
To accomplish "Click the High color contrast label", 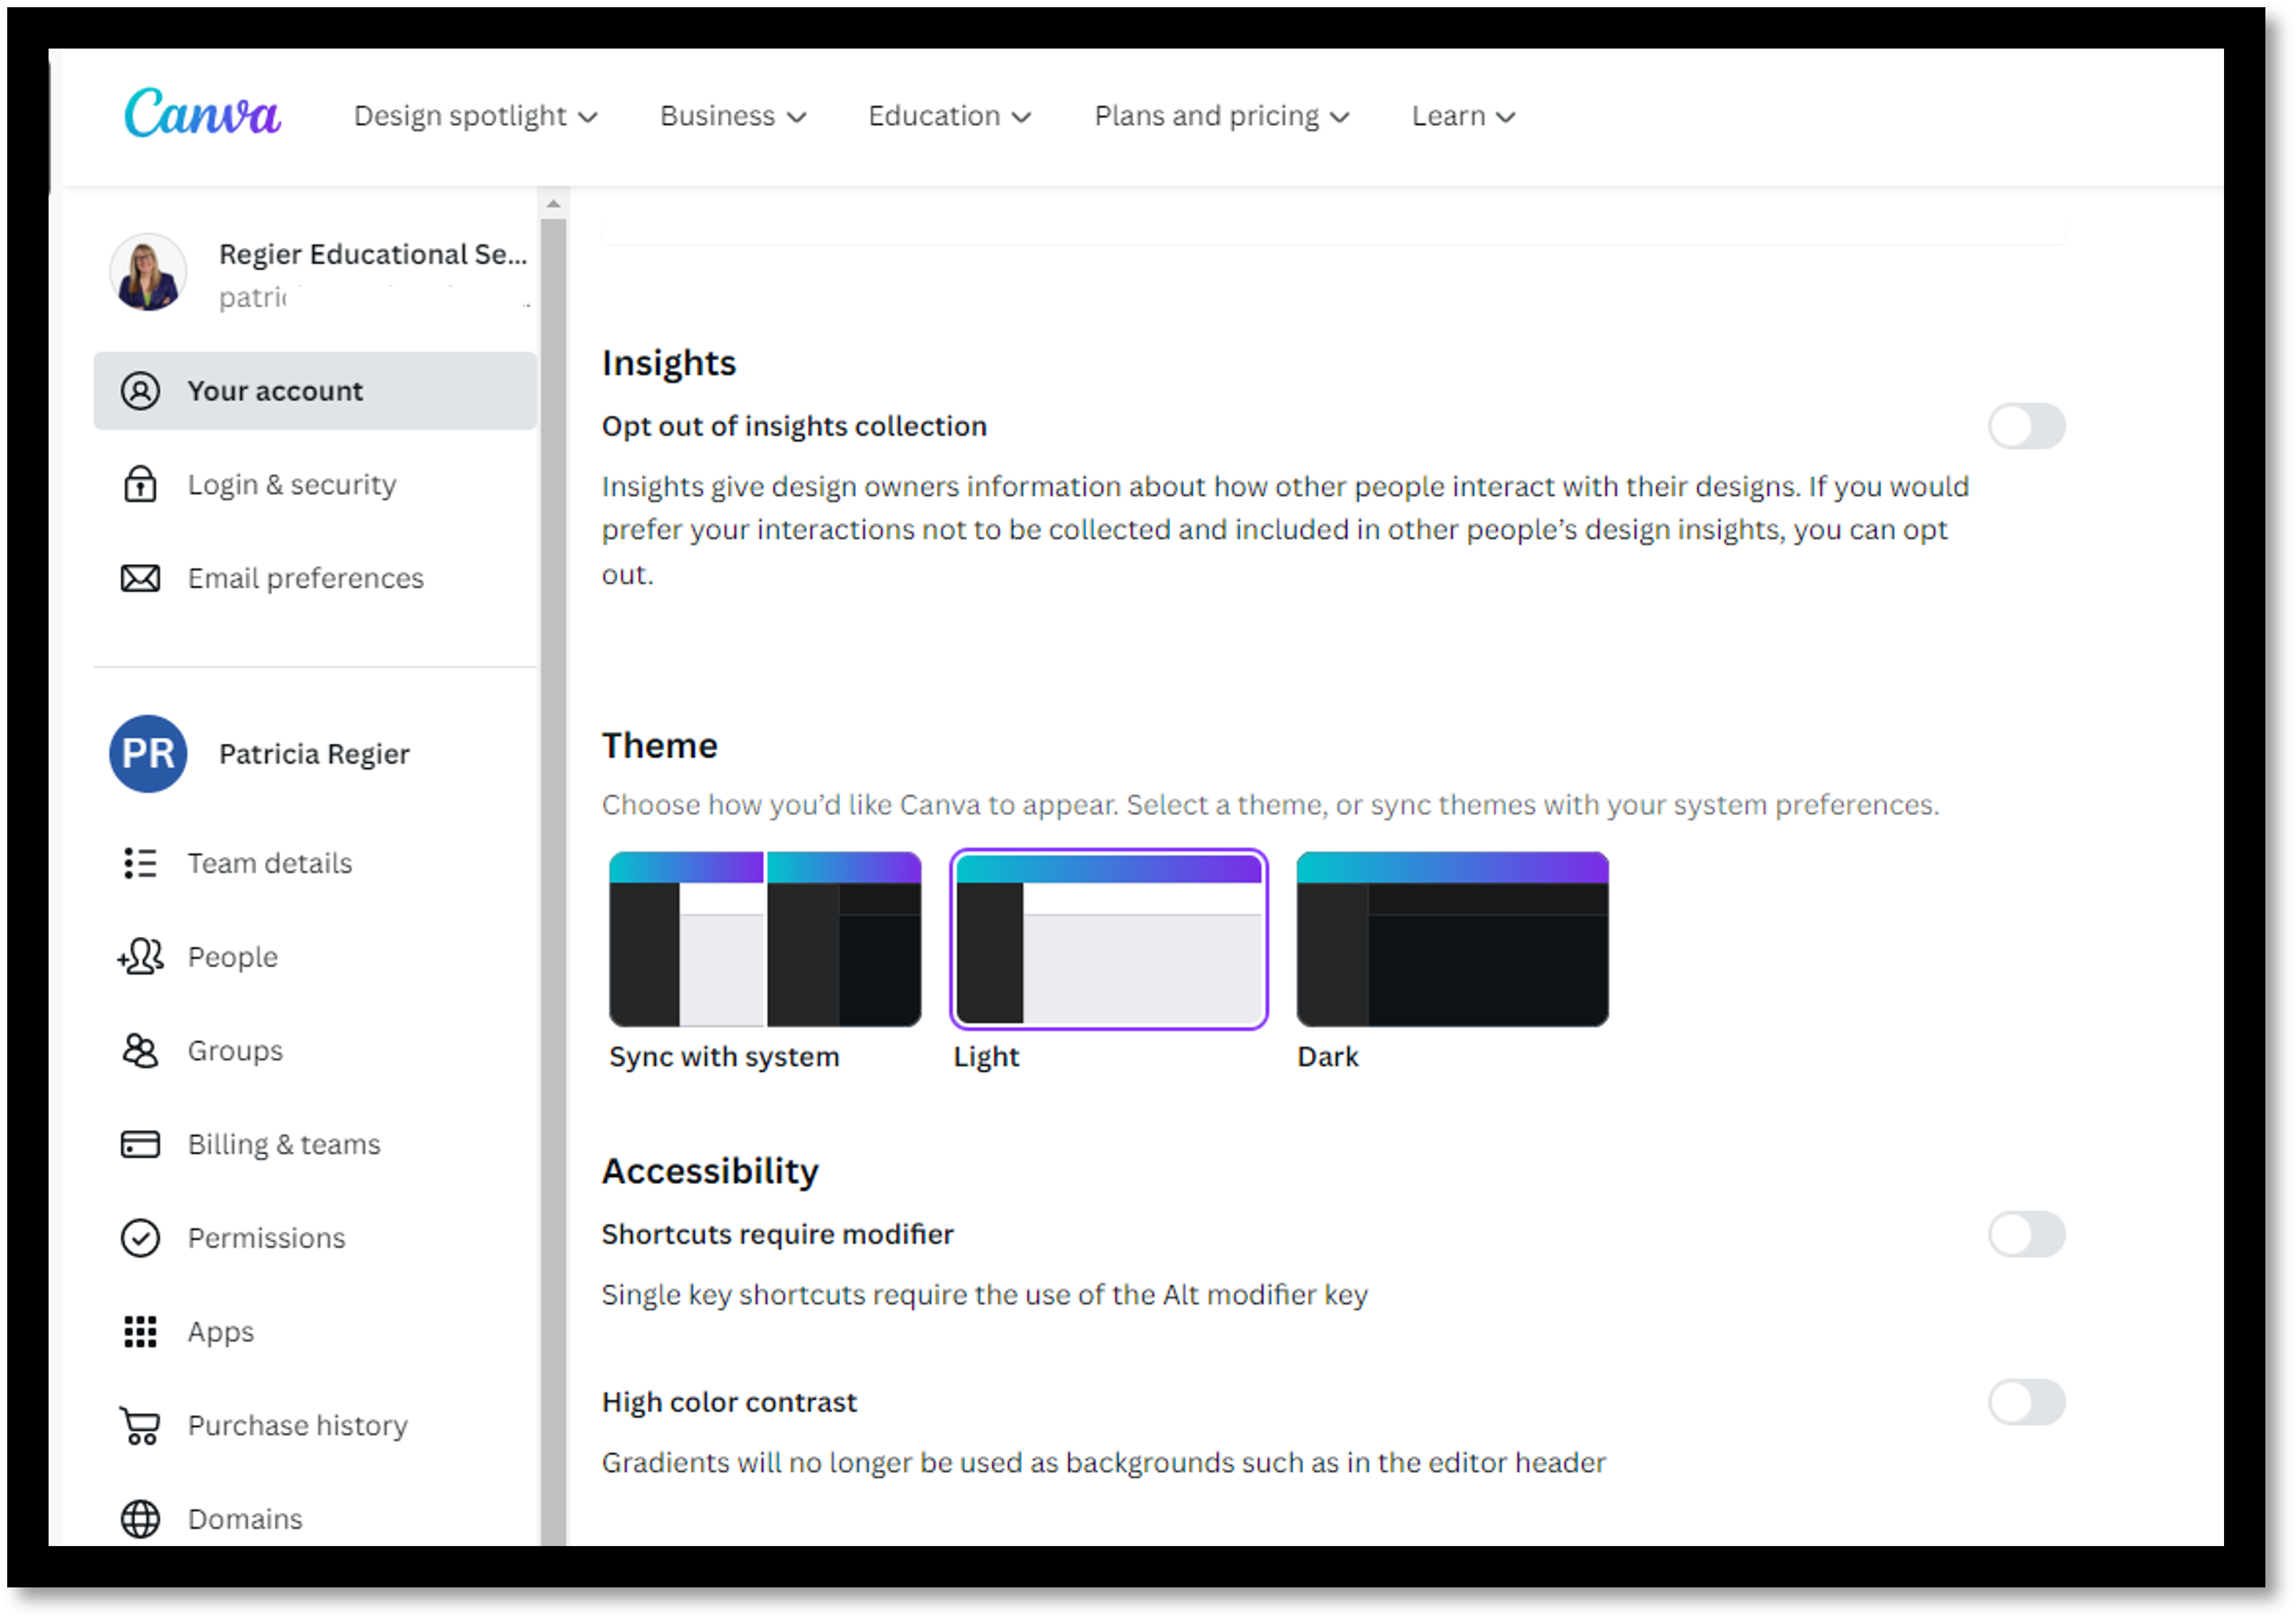I will (x=729, y=1403).
